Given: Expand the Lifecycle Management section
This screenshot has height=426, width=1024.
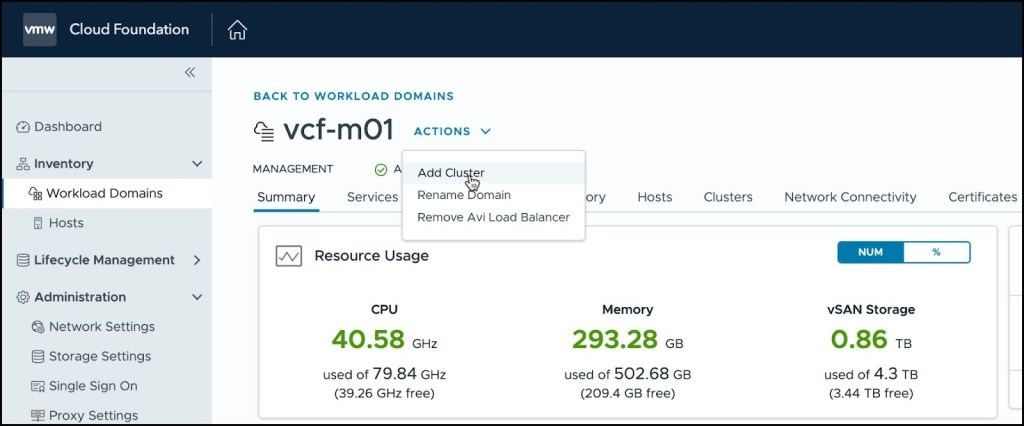Looking at the screenshot, I should pos(197,260).
